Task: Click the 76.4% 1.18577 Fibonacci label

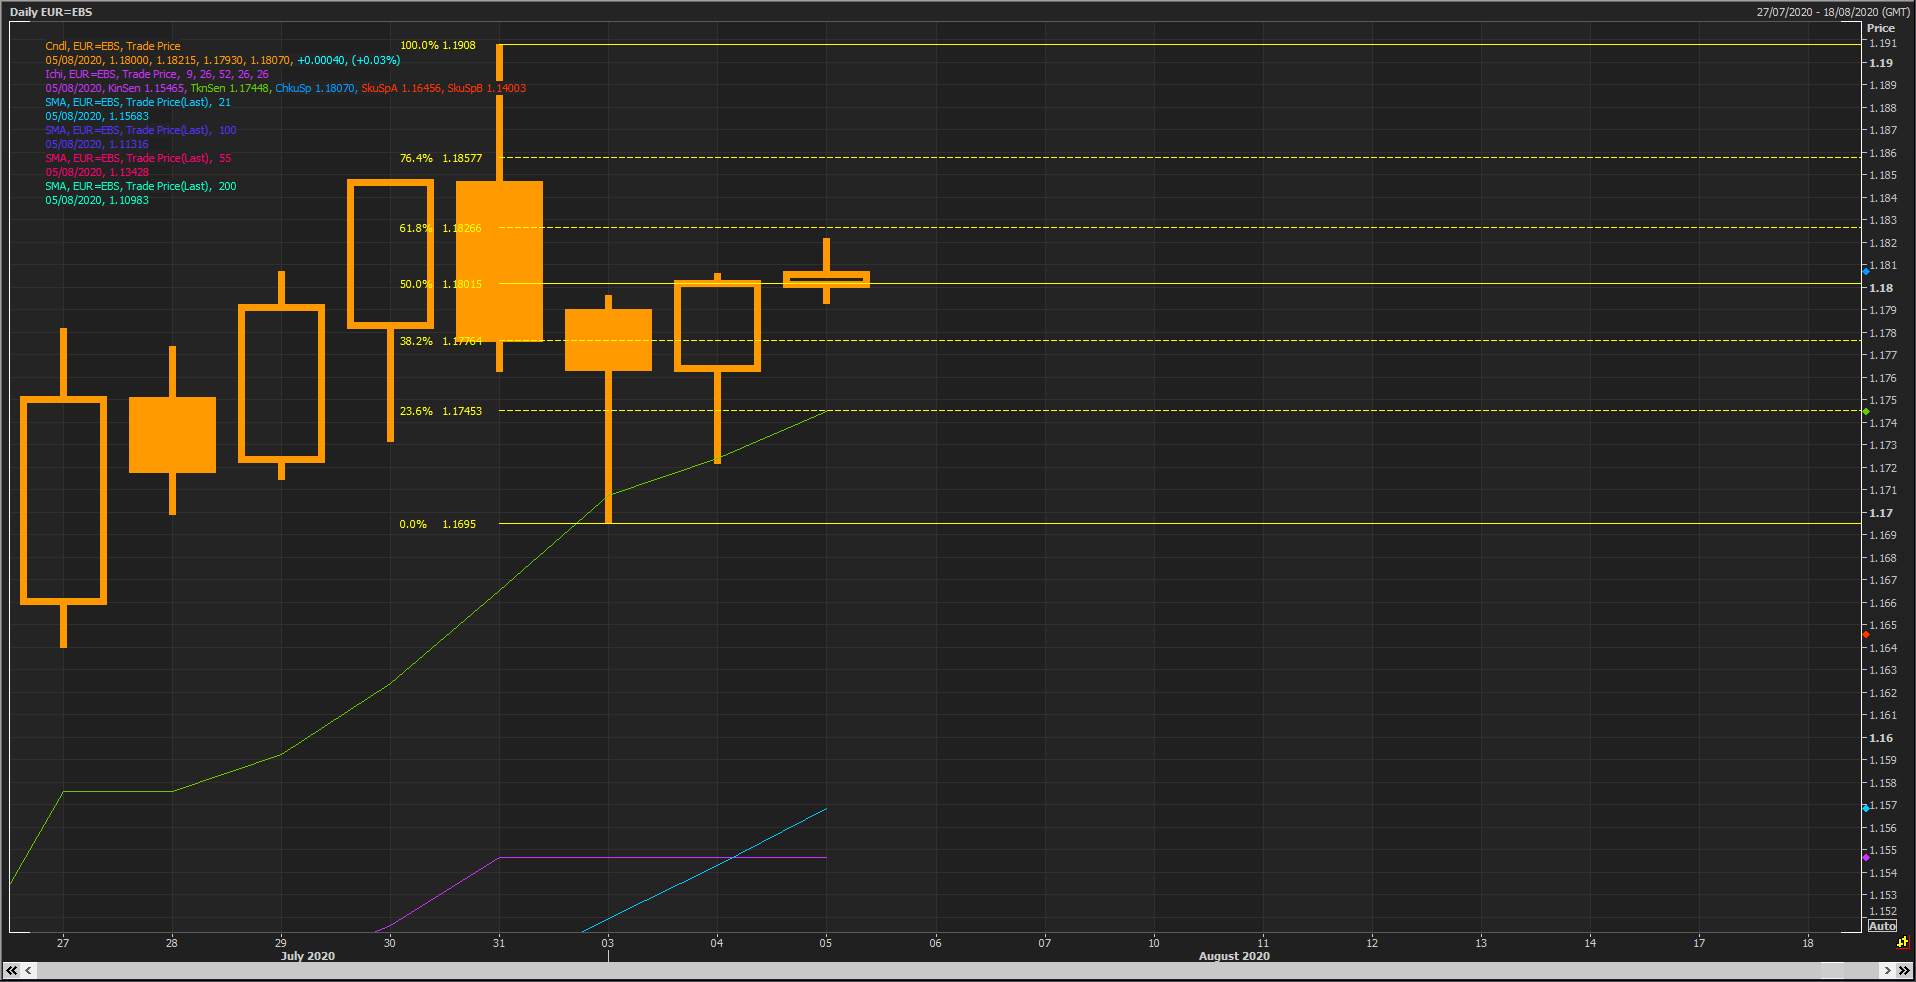Action: [441, 158]
